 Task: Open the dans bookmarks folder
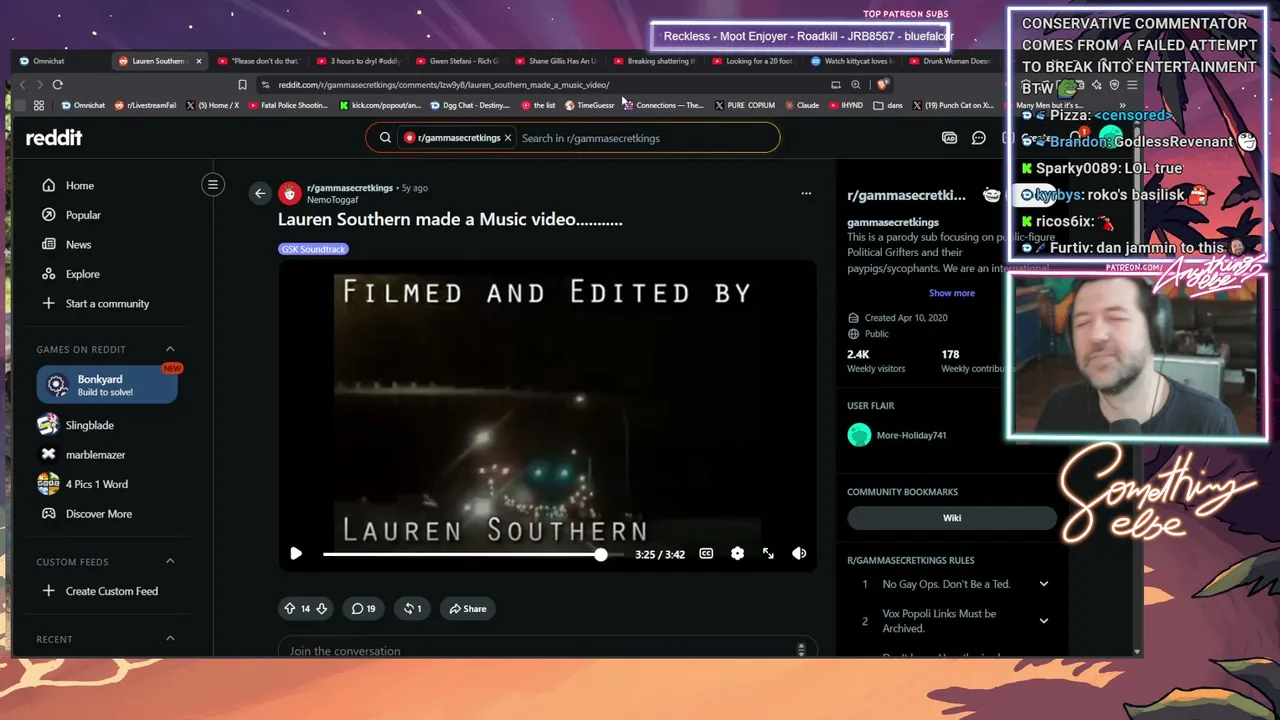click(888, 105)
